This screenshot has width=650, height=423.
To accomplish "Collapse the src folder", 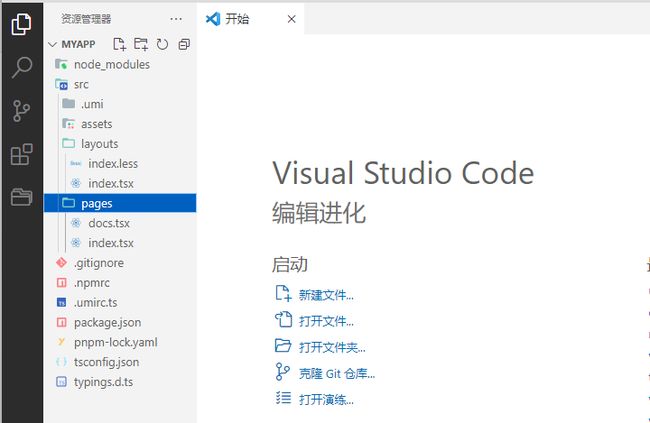I will point(120,84).
